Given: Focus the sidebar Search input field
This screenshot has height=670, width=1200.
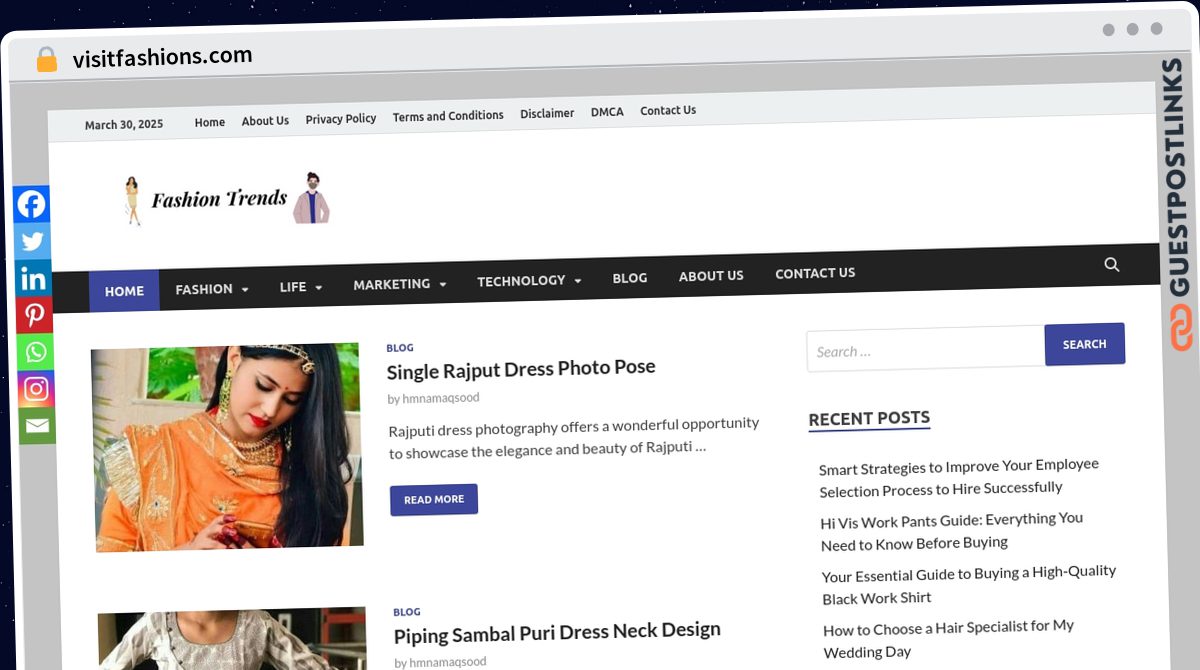Looking at the screenshot, I should point(926,350).
